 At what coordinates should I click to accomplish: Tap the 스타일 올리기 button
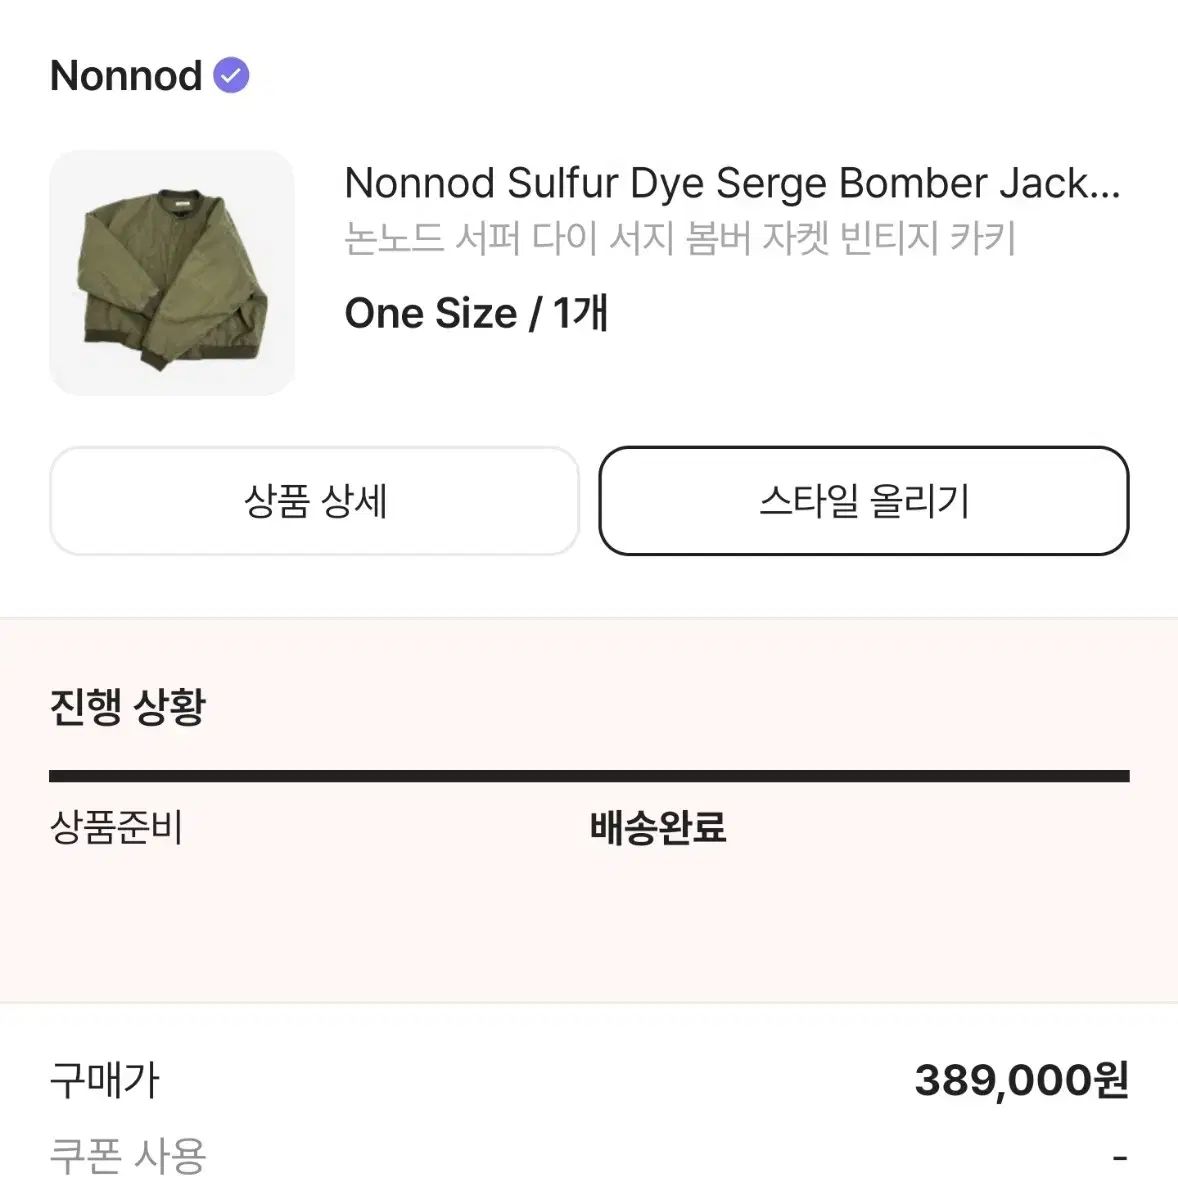[x=864, y=501]
